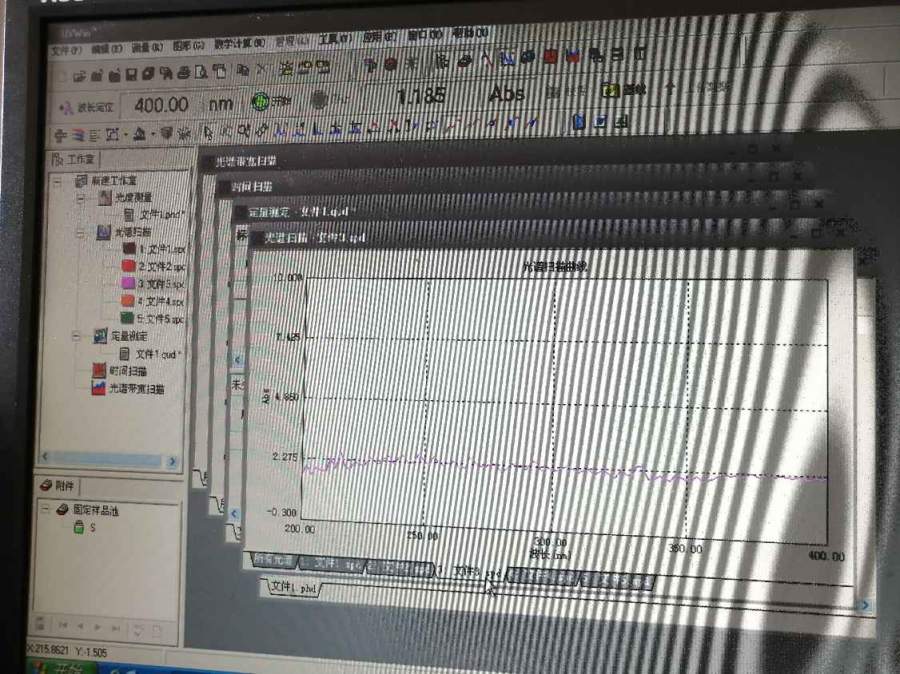Image resolution: width=900 pixels, height=674 pixels.
Task: Click the 时间扫描 time scan icon in tree
Action: point(99,371)
